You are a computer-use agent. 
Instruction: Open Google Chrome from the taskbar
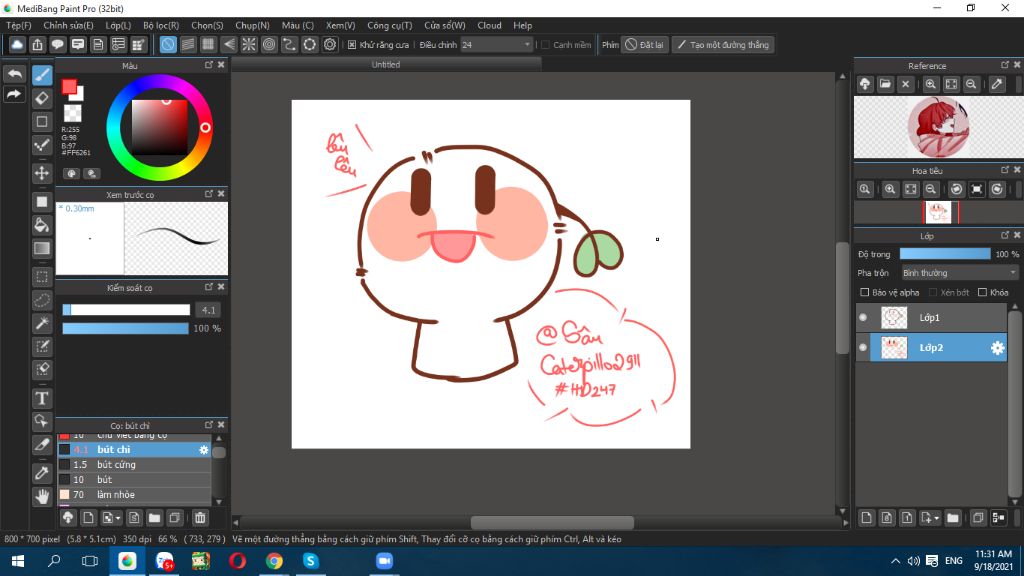click(274, 561)
